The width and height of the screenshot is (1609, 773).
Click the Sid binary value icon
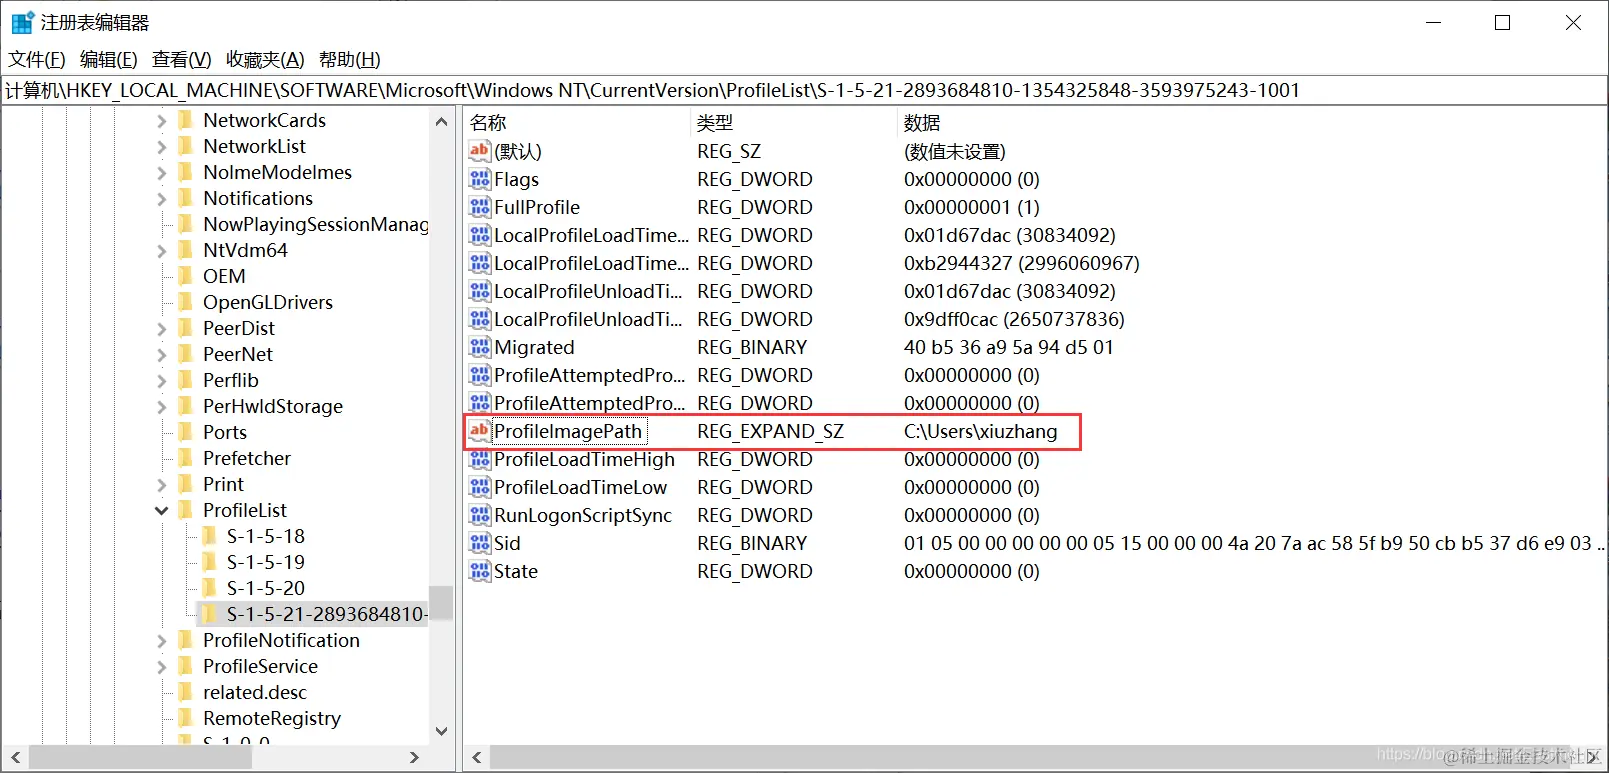tap(480, 543)
